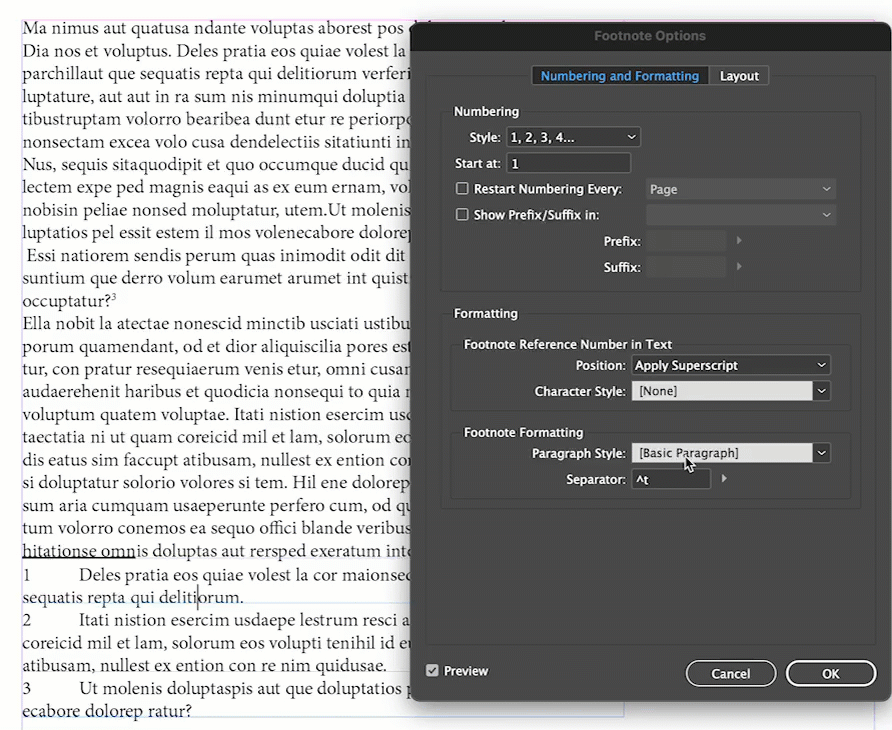Image resolution: width=892 pixels, height=730 pixels.
Task: Click the Cancel button
Action: coord(730,674)
